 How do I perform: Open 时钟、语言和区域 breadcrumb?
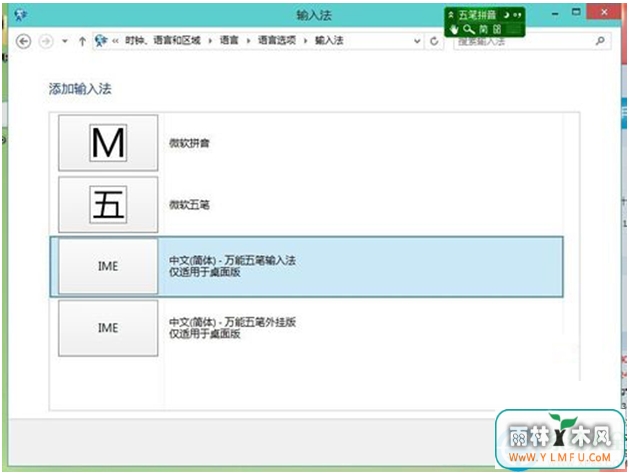[x=163, y=40]
